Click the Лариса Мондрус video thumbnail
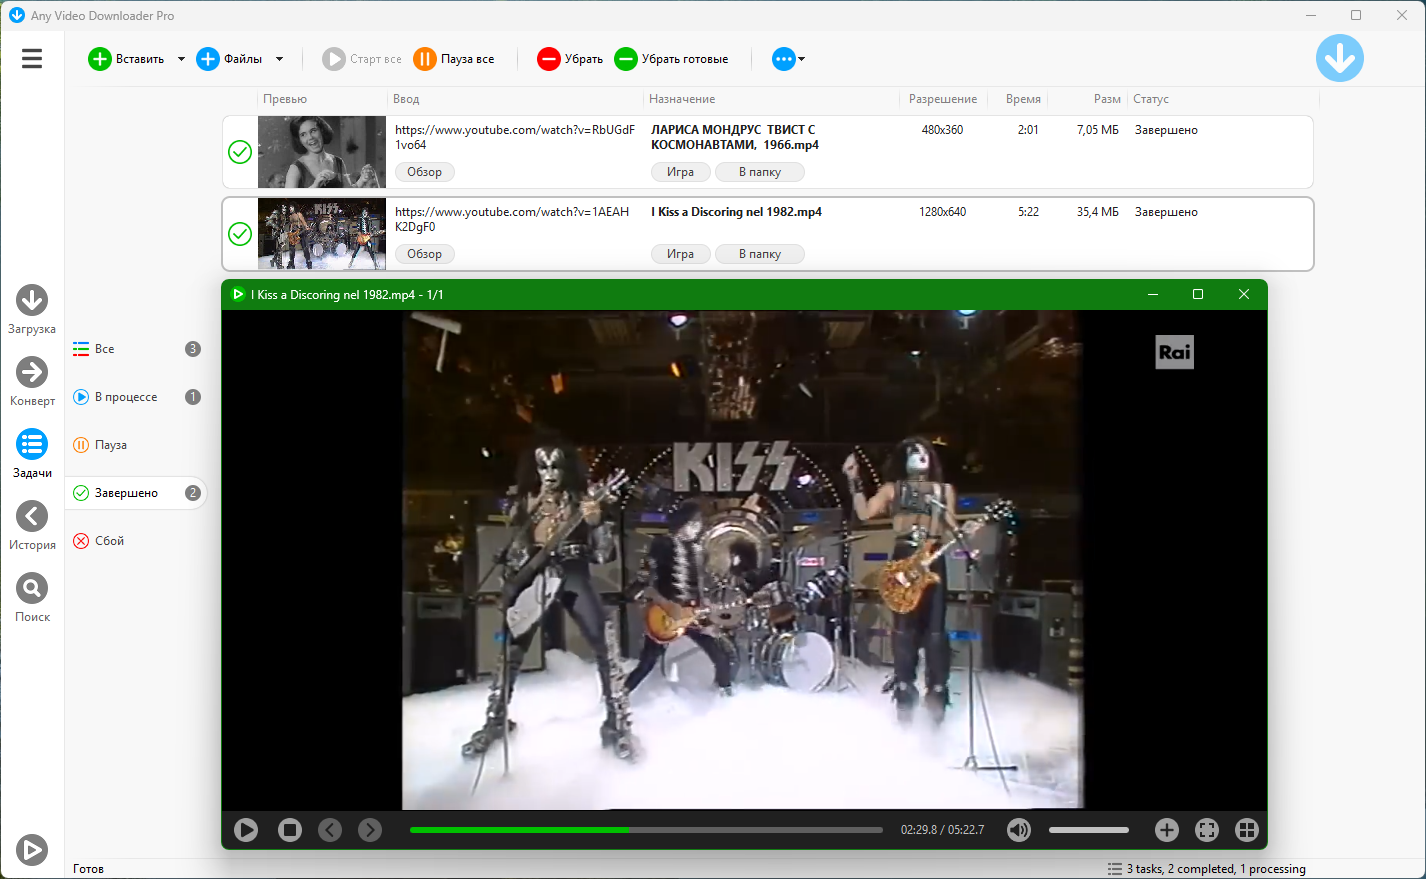This screenshot has width=1426, height=879. pyautogui.click(x=322, y=152)
